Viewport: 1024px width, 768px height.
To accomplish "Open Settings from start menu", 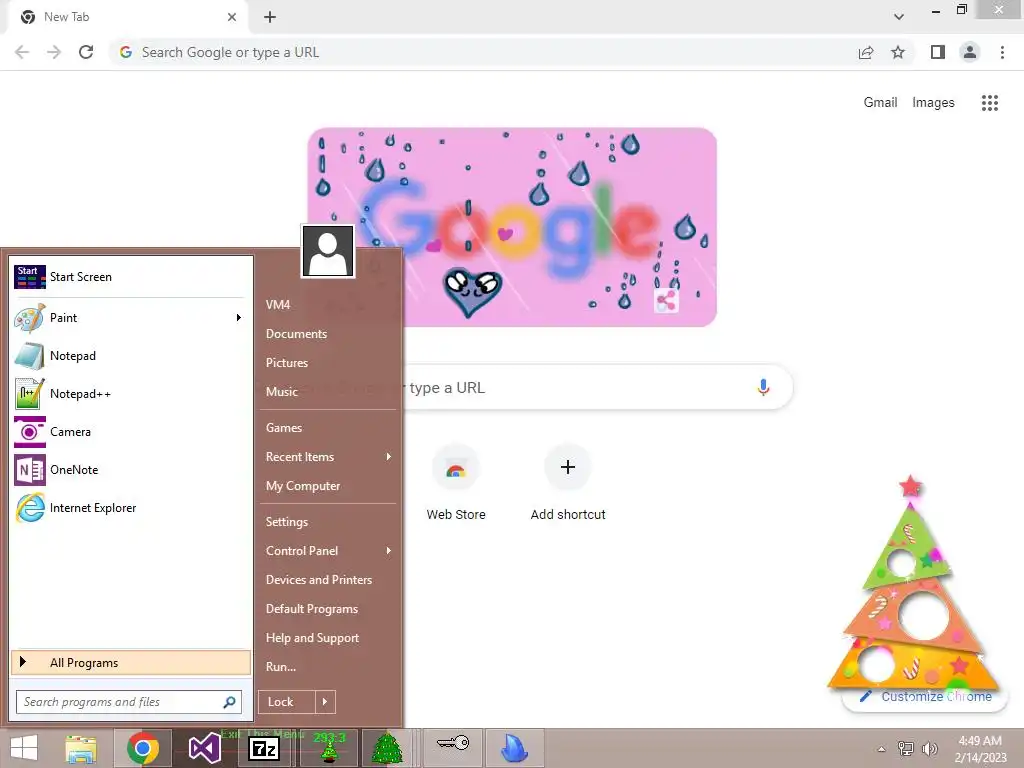I will click(287, 522).
